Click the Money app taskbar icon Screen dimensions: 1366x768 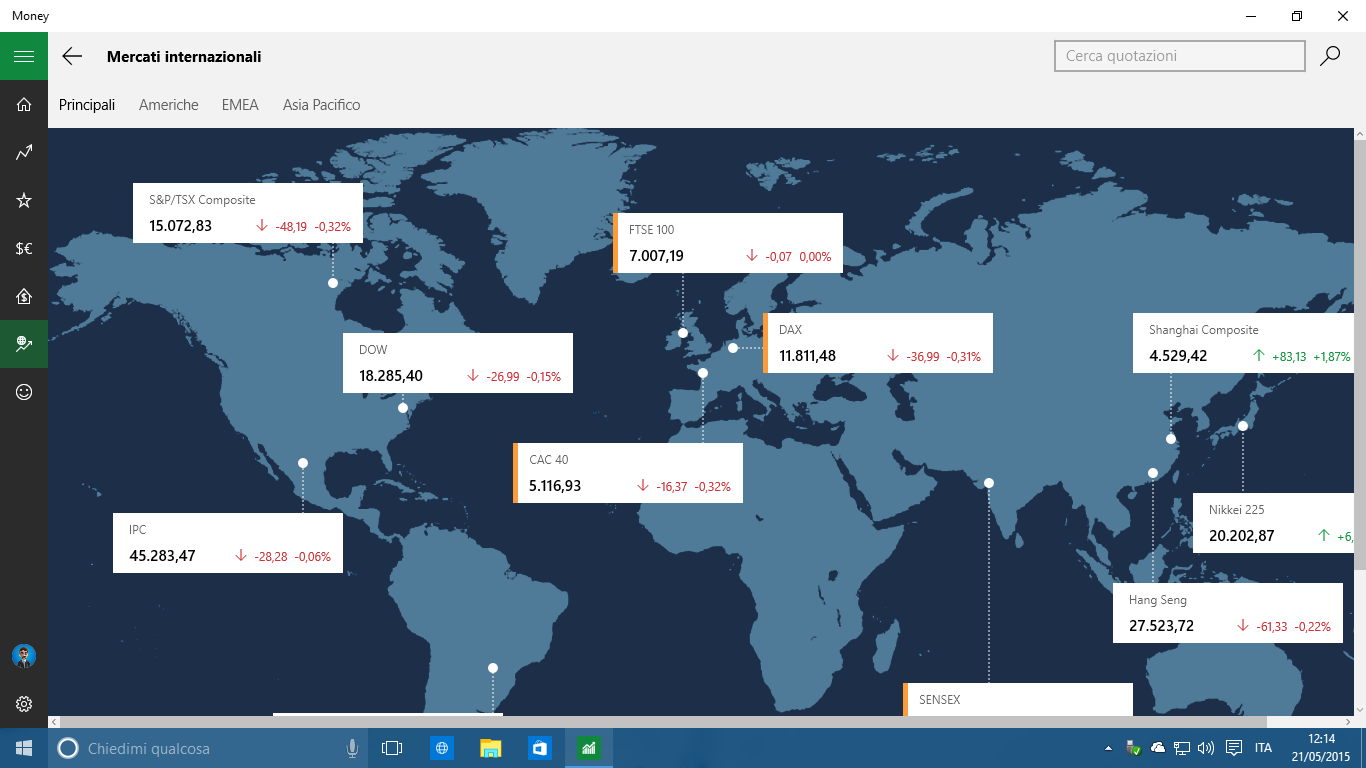tap(589, 748)
